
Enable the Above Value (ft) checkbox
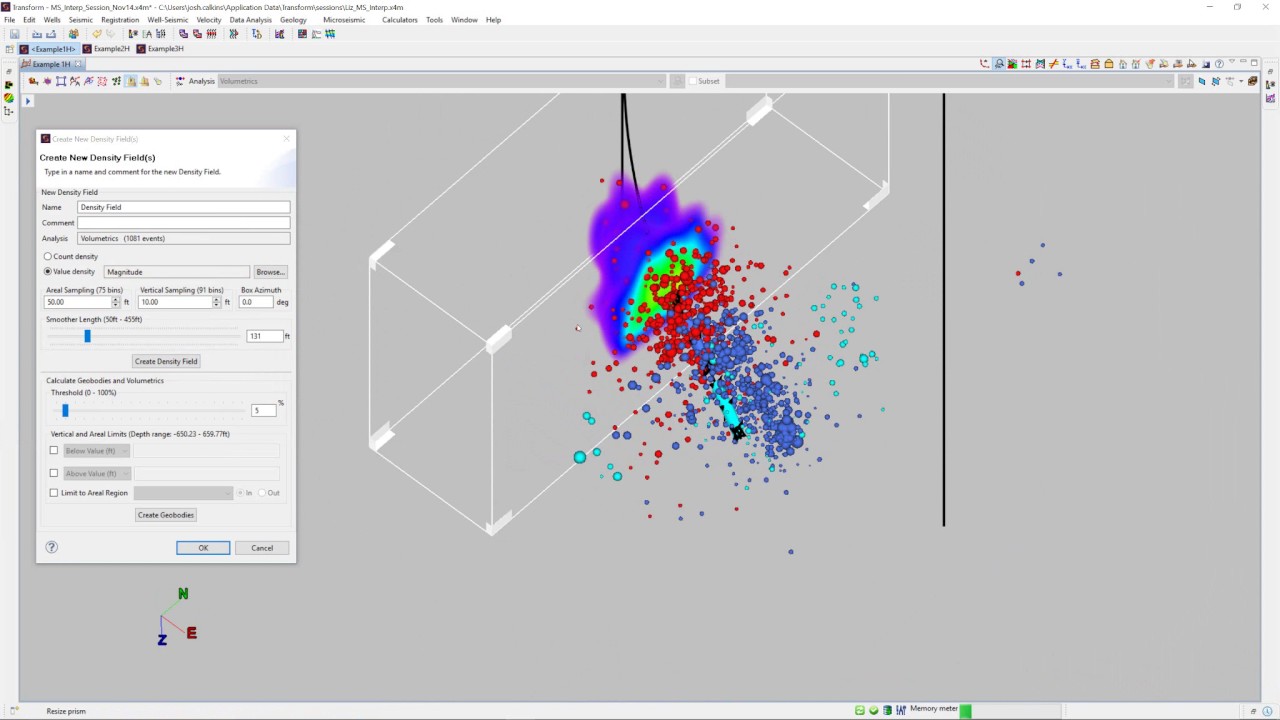[54, 473]
